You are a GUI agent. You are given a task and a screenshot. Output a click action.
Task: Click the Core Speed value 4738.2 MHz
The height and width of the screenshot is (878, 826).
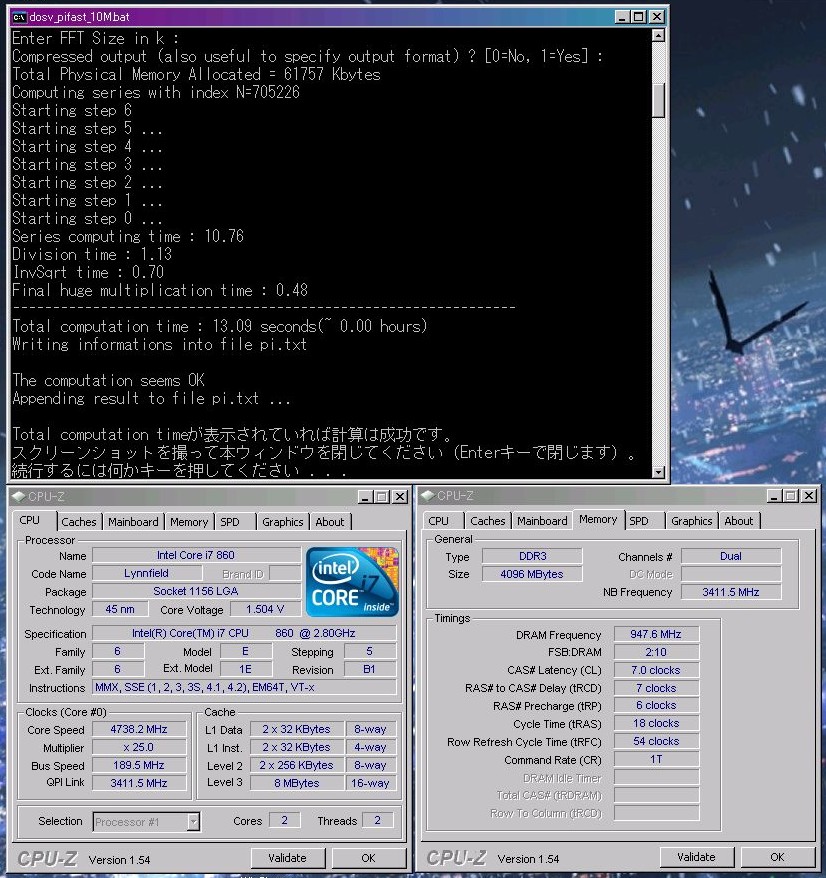139,729
